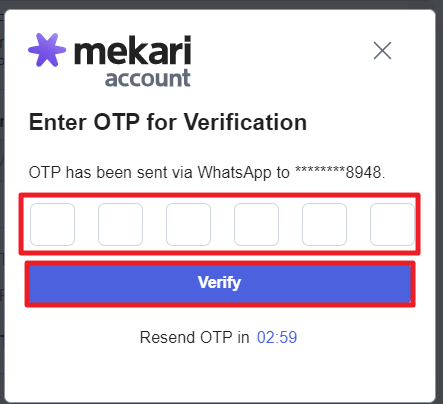This screenshot has height=404, width=443.
Task: Click the Resend OTP in label
Action: click(194, 337)
